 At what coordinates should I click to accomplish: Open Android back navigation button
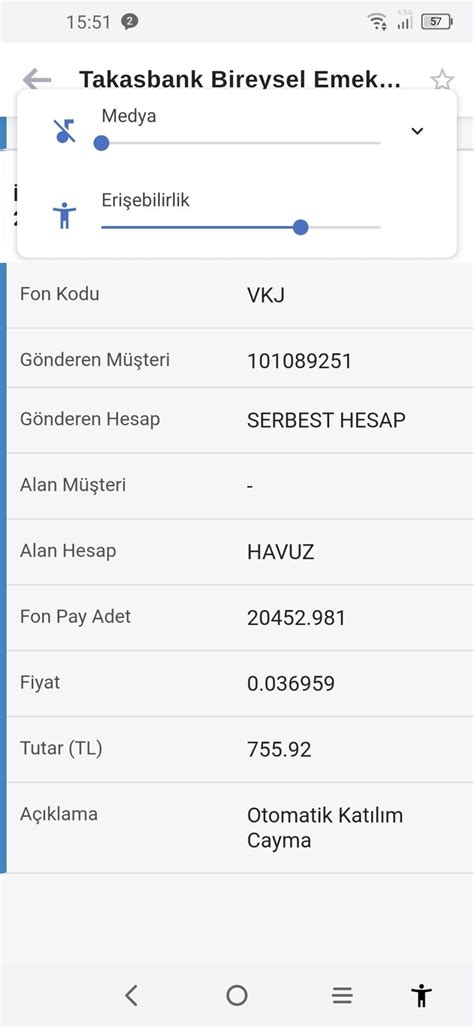pos(132,995)
